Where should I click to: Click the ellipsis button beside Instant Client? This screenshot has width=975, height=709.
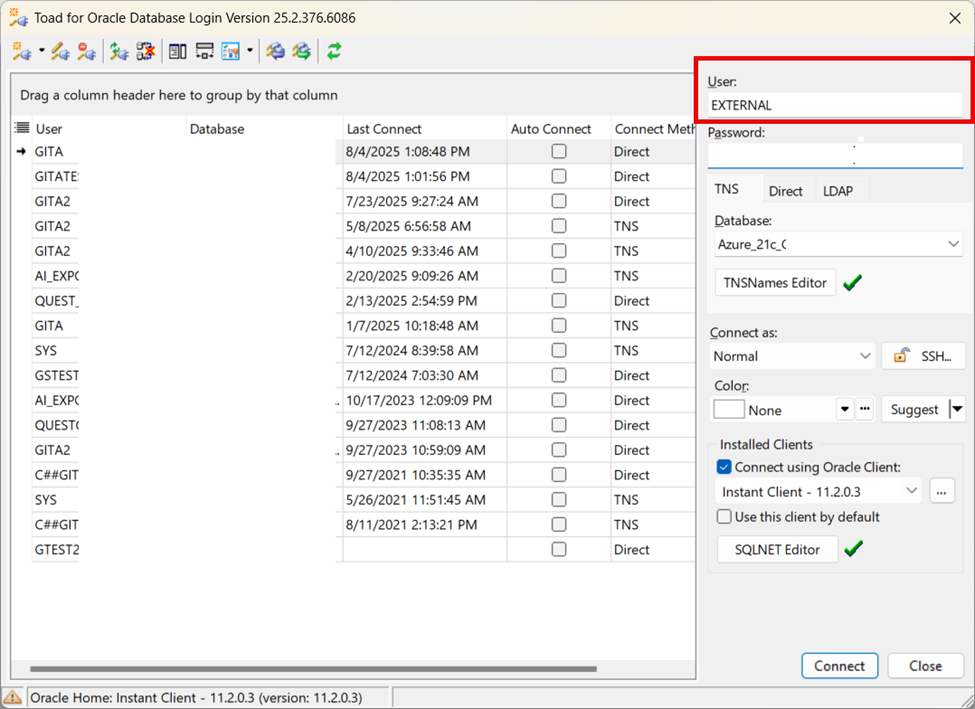click(941, 491)
